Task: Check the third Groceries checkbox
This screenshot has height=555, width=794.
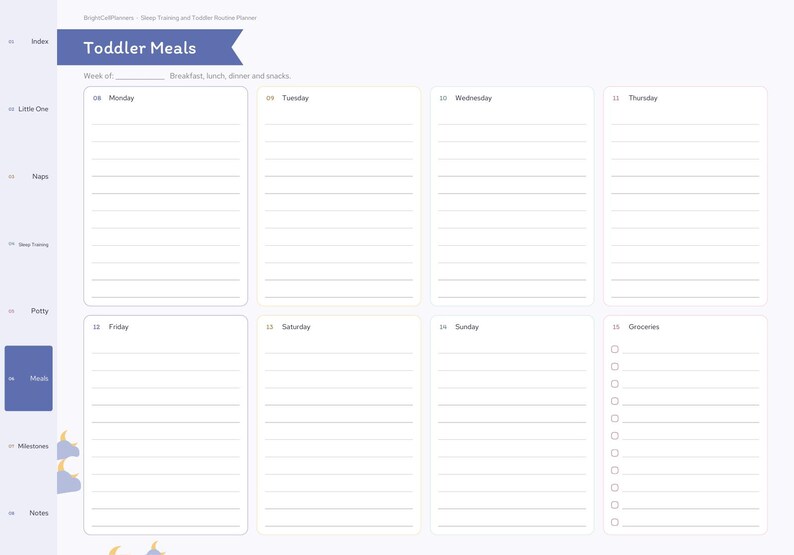Action: [x=615, y=384]
